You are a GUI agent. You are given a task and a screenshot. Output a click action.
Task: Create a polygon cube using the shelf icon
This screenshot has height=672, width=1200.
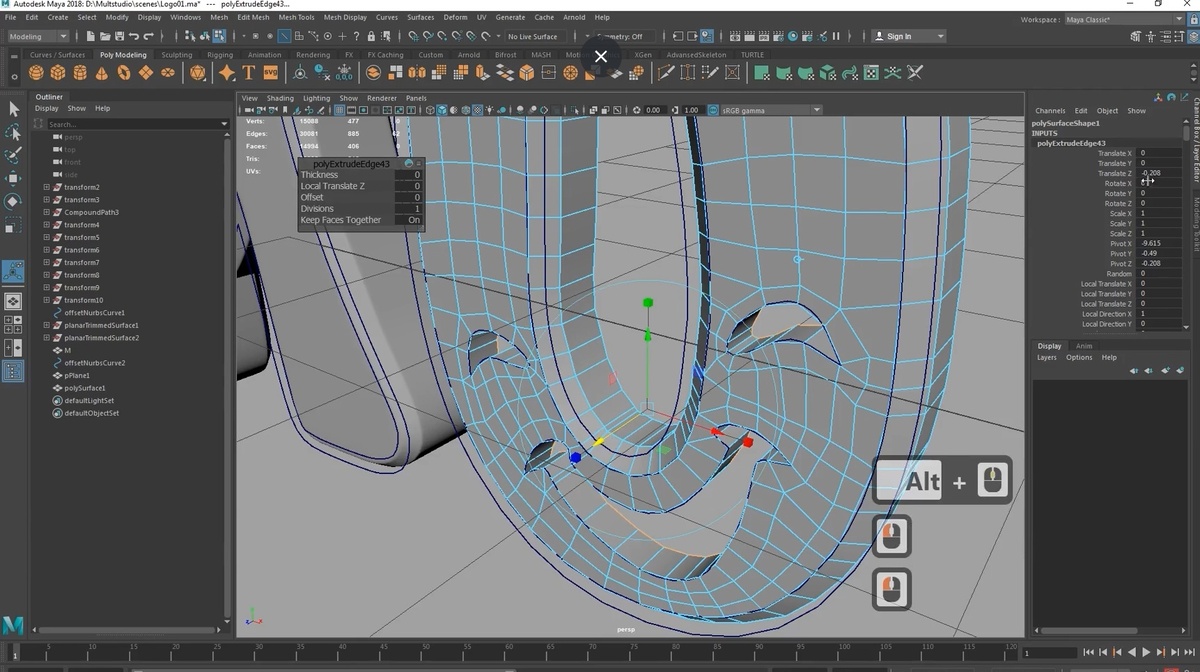[57, 72]
